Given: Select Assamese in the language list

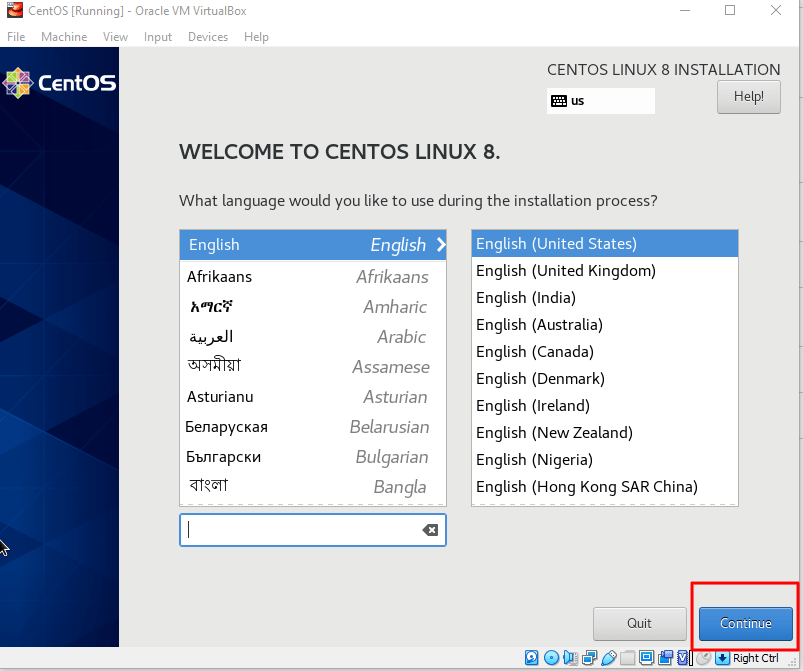Looking at the screenshot, I should click(313, 367).
